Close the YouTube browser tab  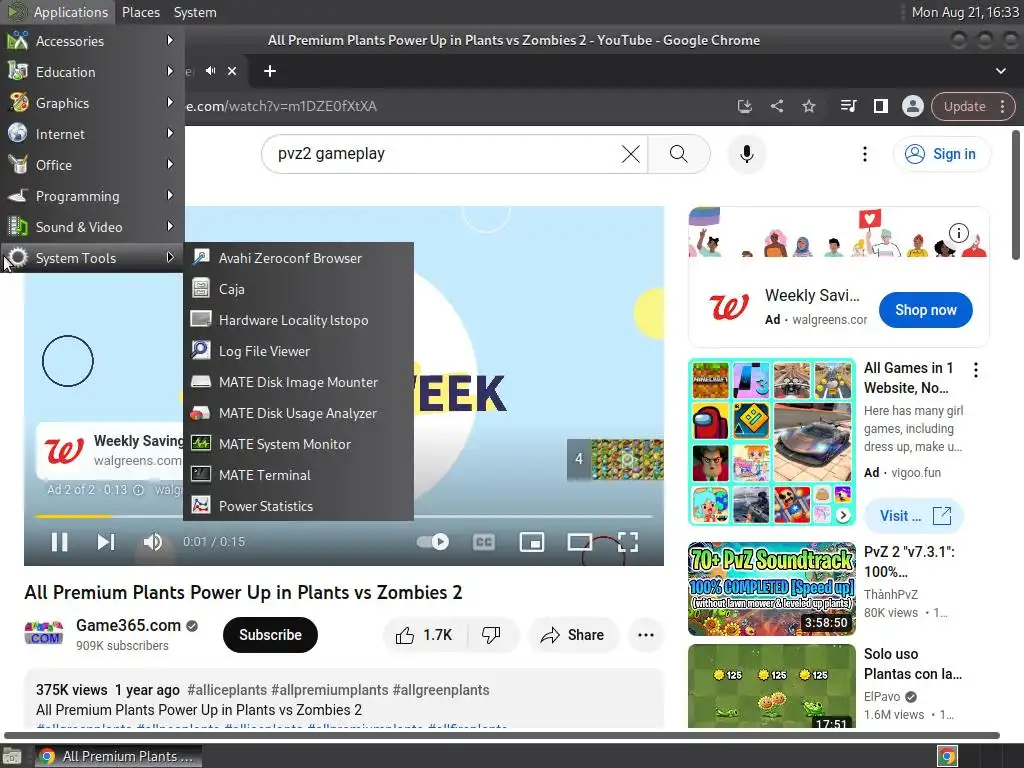click(232, 71)
